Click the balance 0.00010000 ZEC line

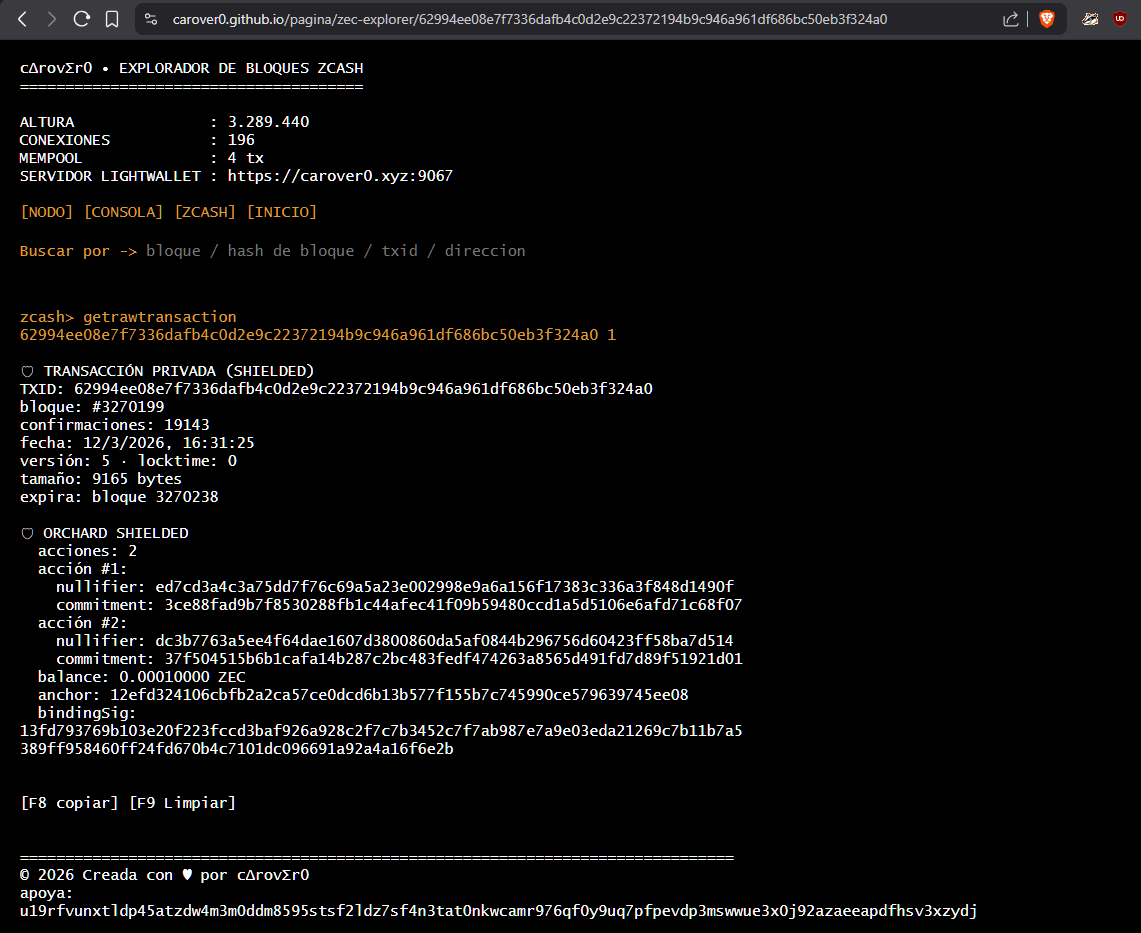tap(142, 677)
